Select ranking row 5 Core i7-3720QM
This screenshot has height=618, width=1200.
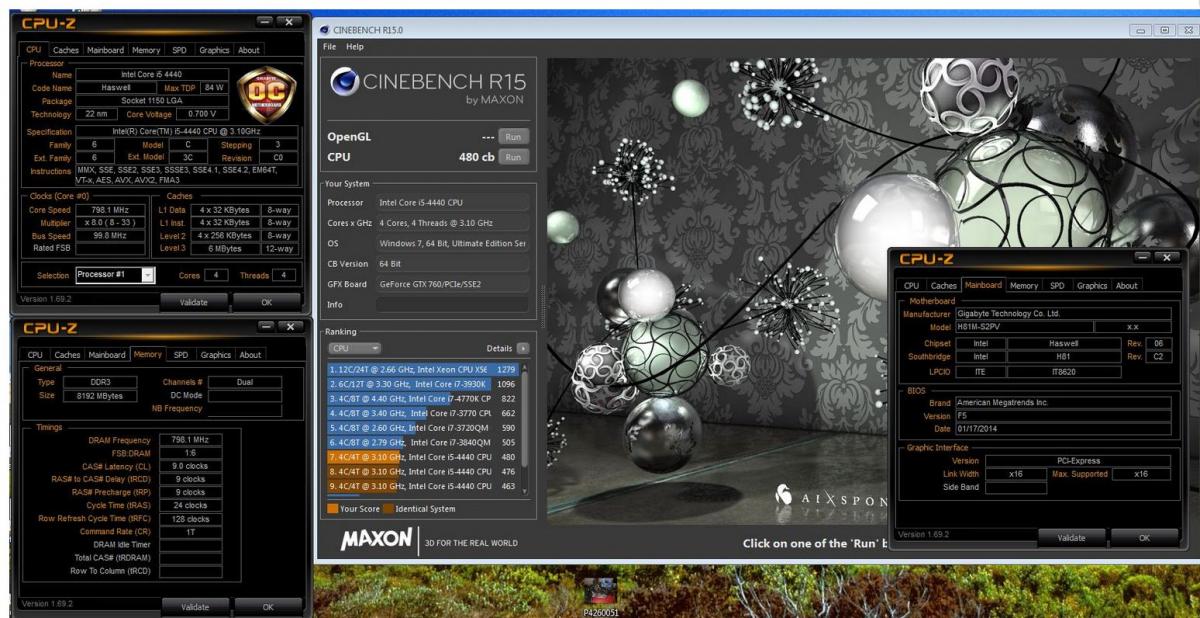click(422, 428)
